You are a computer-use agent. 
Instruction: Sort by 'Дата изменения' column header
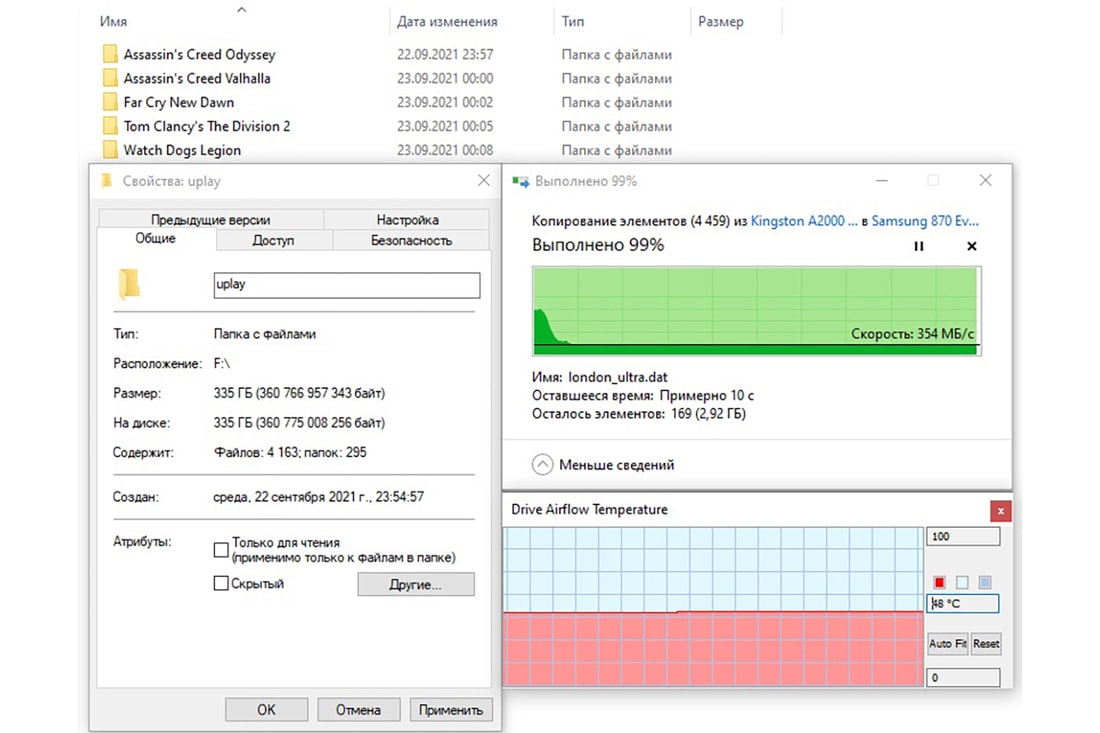[x=447, y=22]
